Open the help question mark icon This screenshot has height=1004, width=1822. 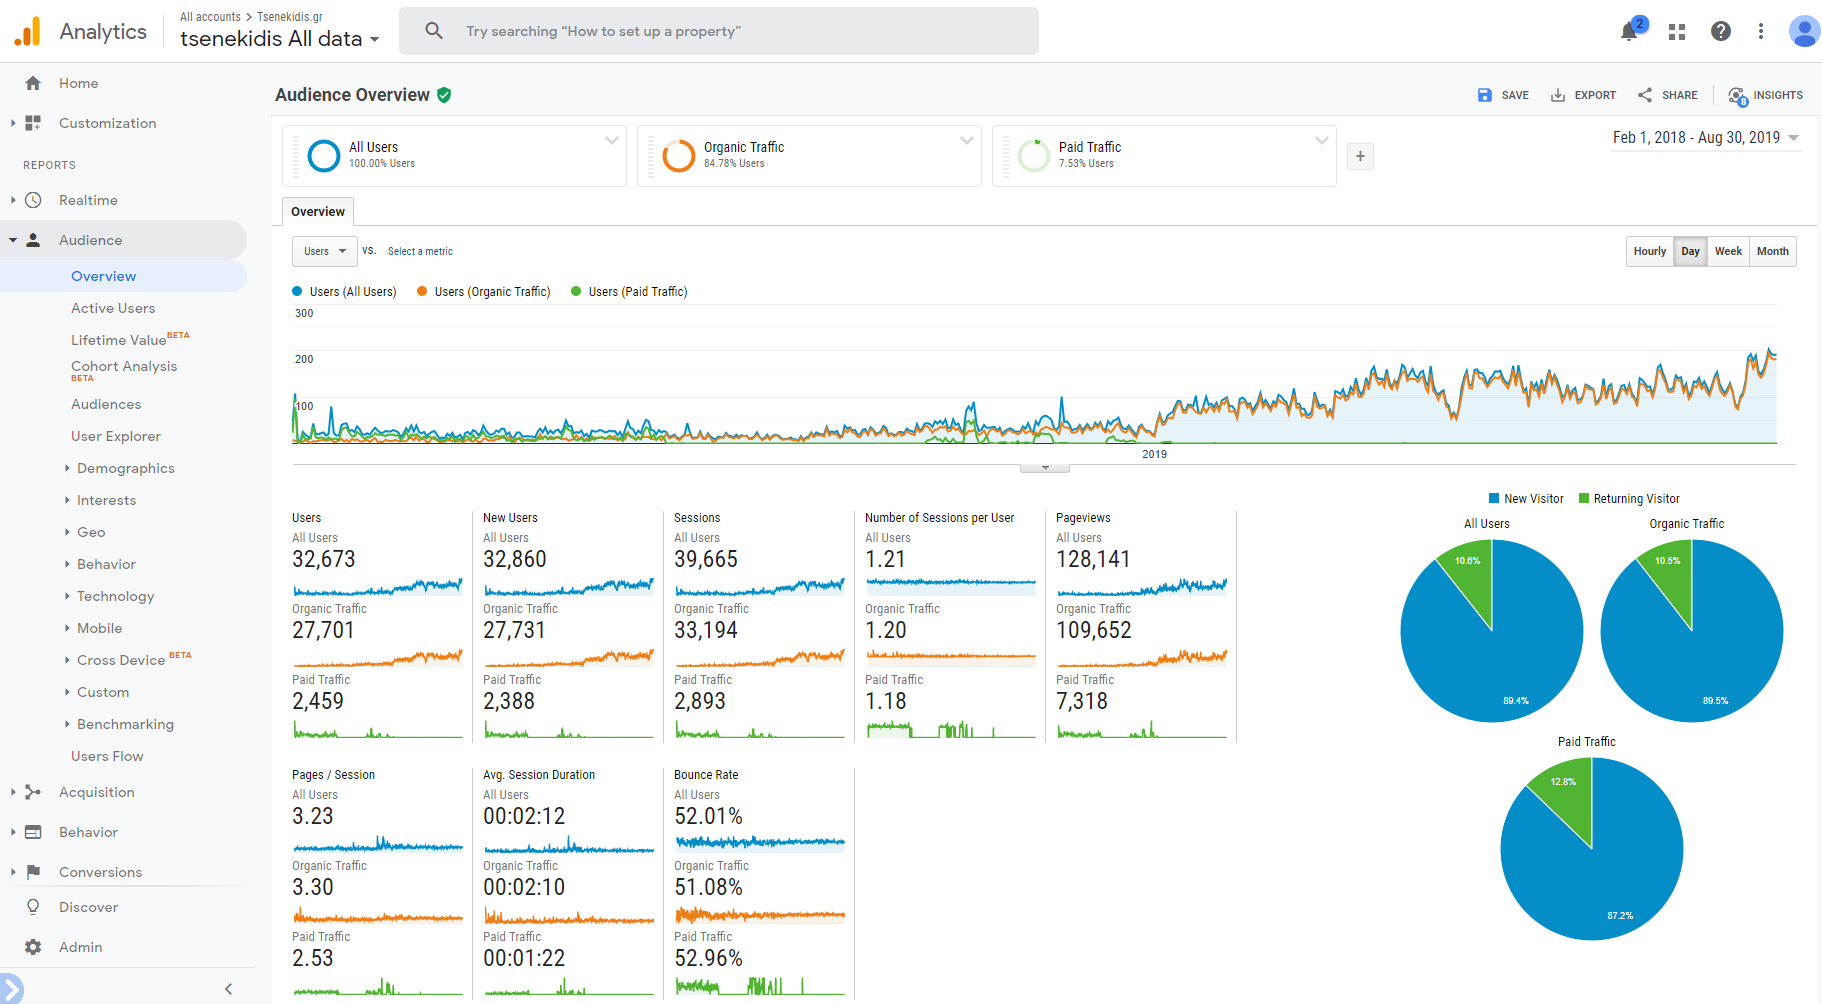click(1720, 32)
